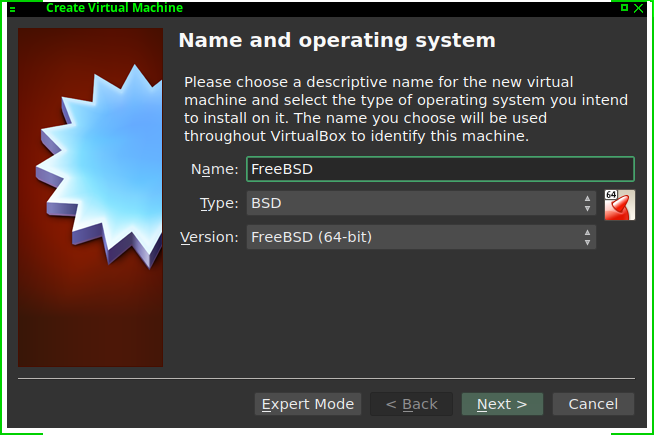The width and height of the screenshot is (654, 435).
Task: Maximize the Create Virtual Machine window
Action: (624, 8)
